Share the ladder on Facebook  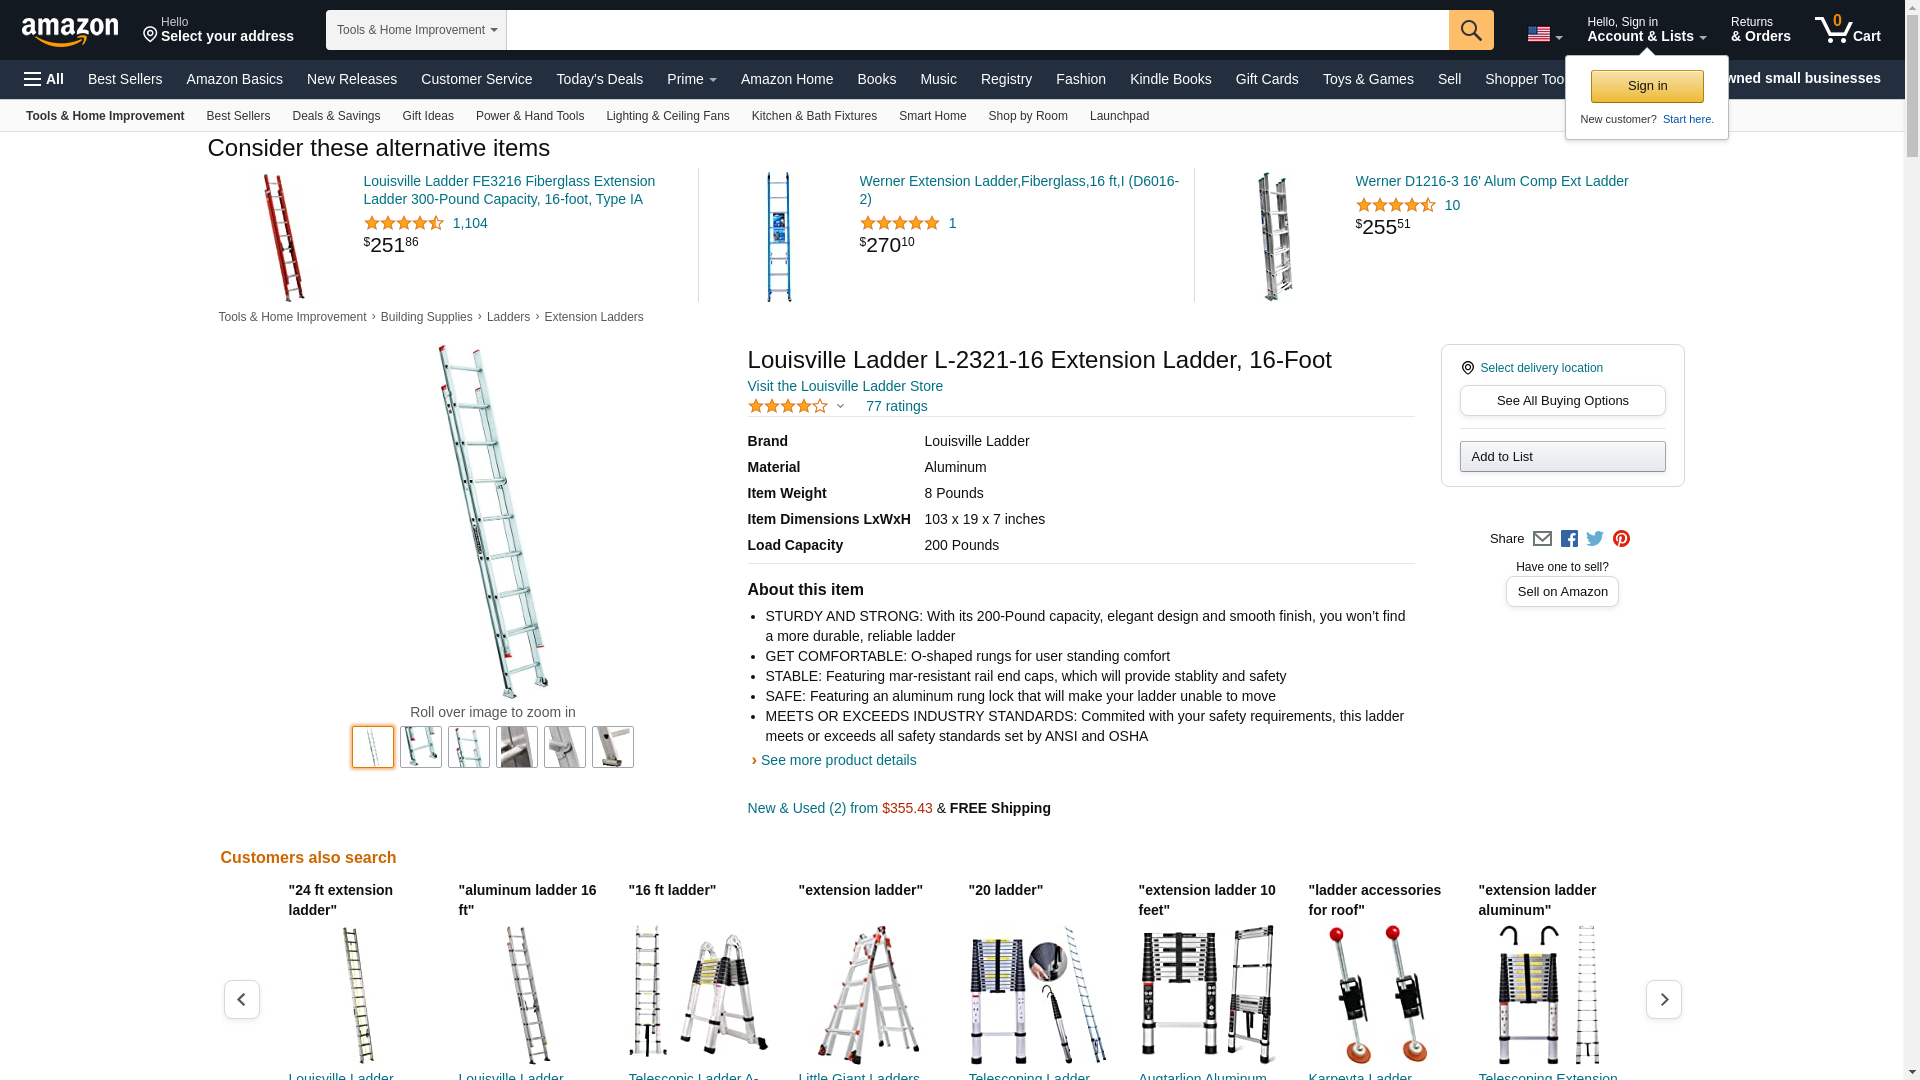pyautogui.click(x=1569, y=539)
